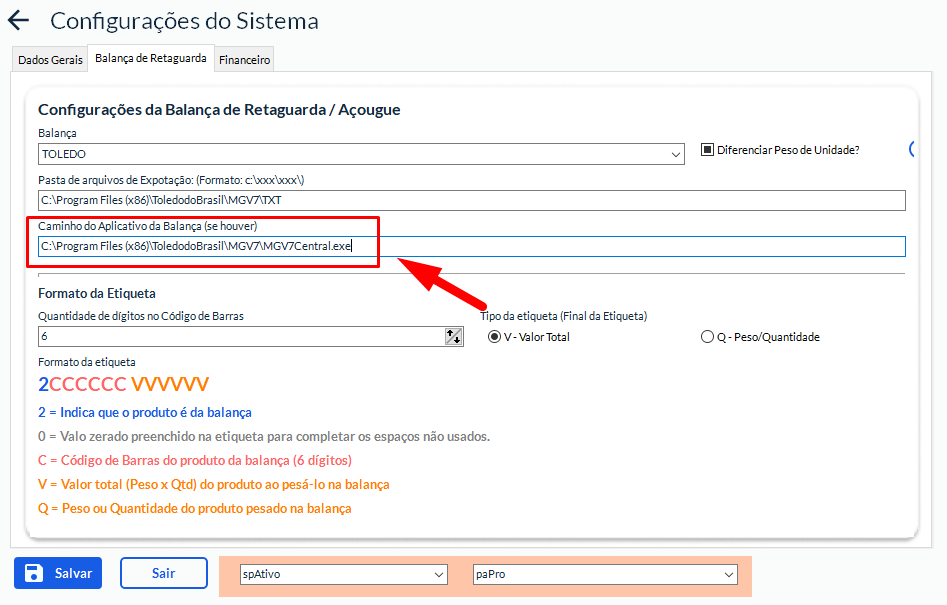Expand the paPro dropdown
Viewport: 947px width, 605px height.
(605, 574)
